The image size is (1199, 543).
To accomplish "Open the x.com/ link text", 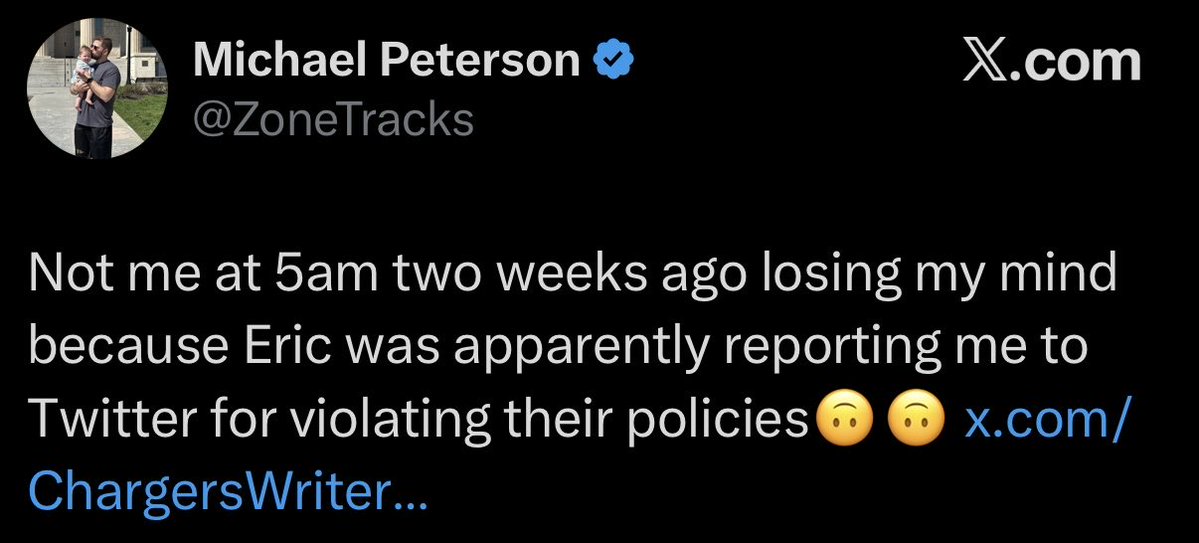I will click(x=1045, y=421).
